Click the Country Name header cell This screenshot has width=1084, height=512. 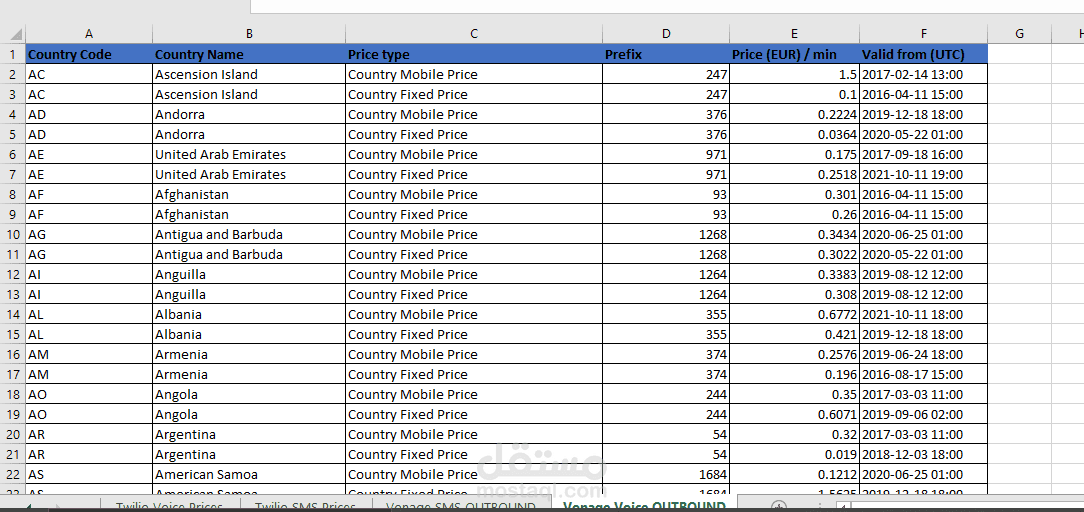249,54
